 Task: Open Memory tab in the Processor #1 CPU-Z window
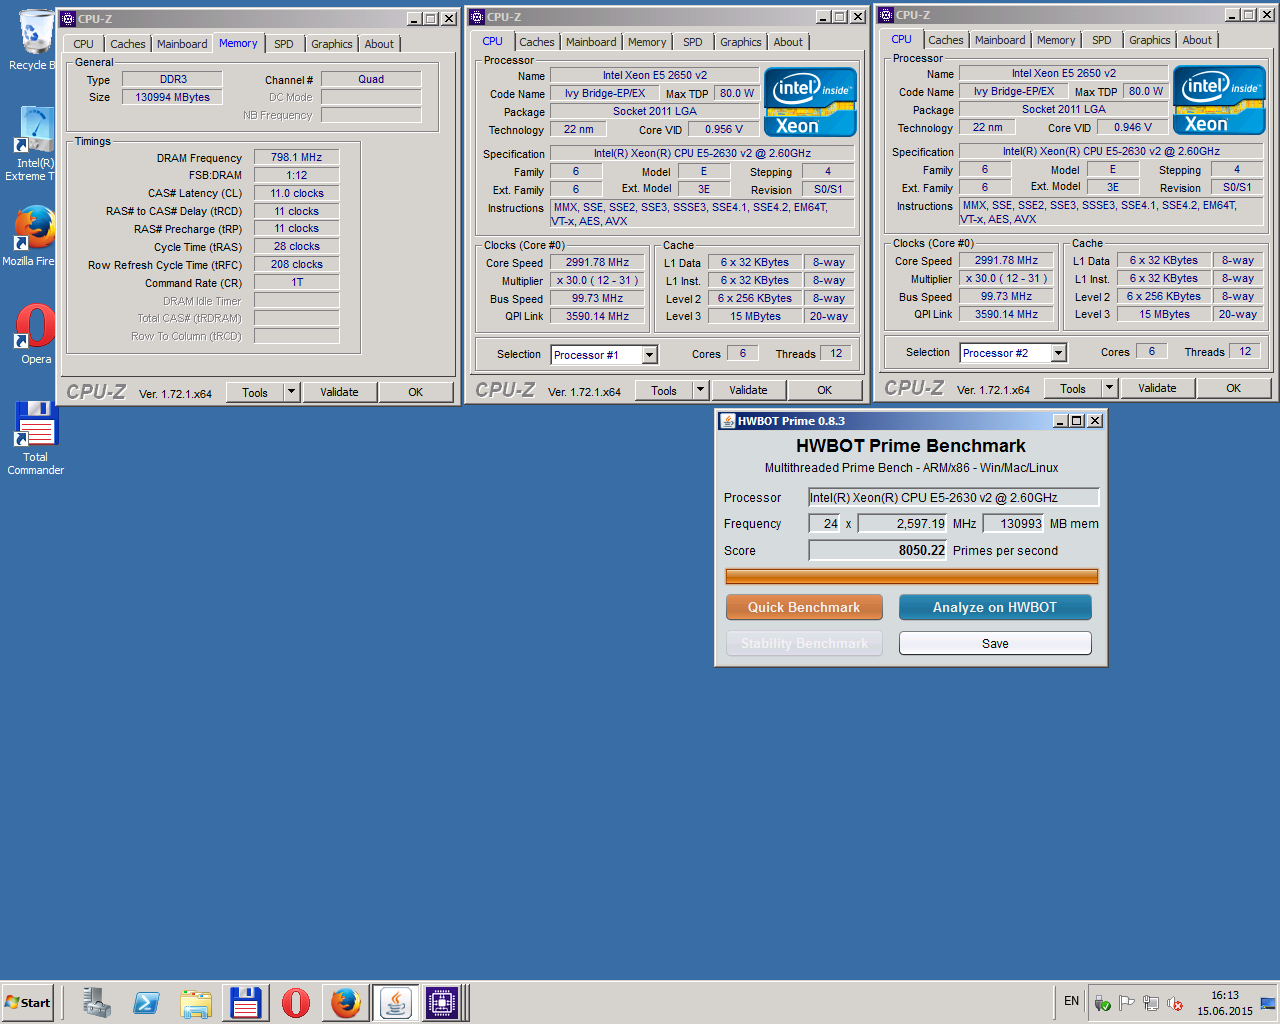pyautogui.click(x=647, y=42)
